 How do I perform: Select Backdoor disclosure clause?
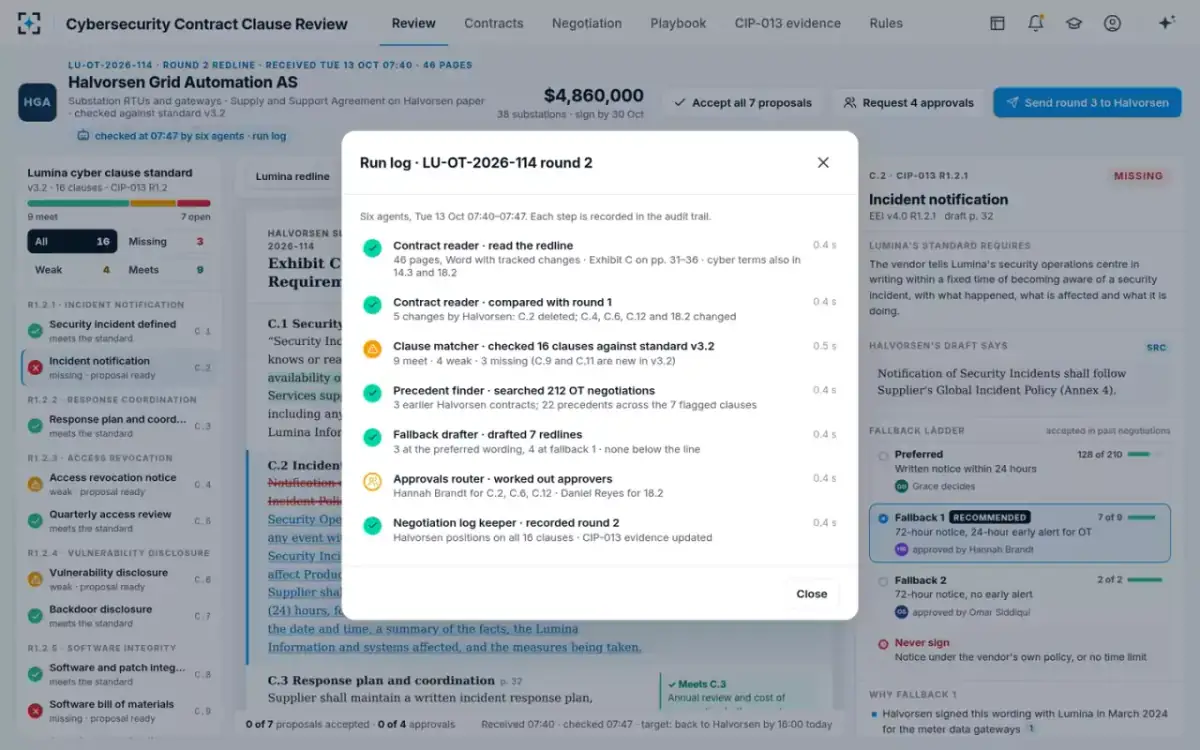119,615
